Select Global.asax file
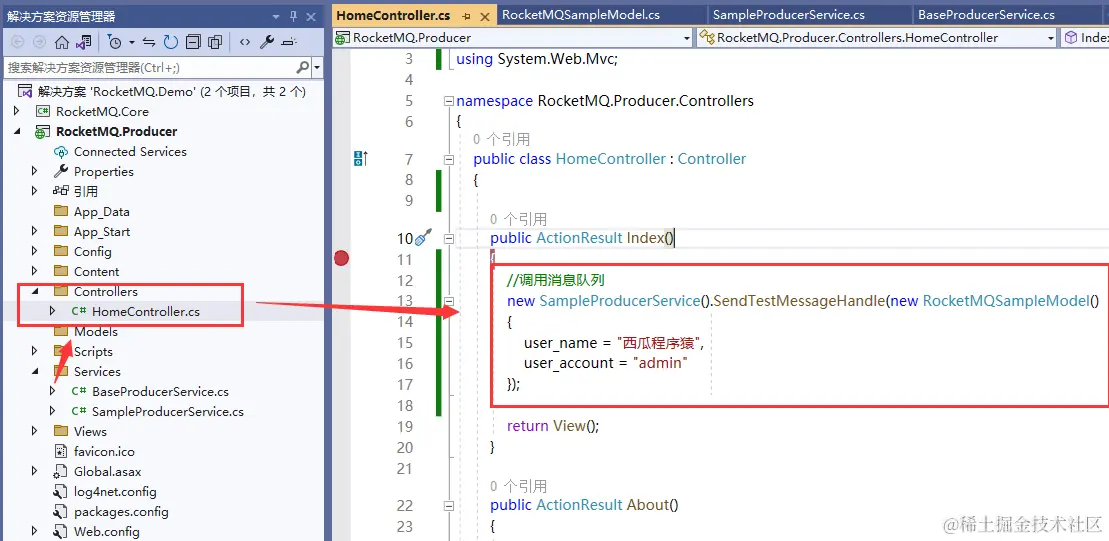Screen dimensions: 1109x541 tap(107, 471)
